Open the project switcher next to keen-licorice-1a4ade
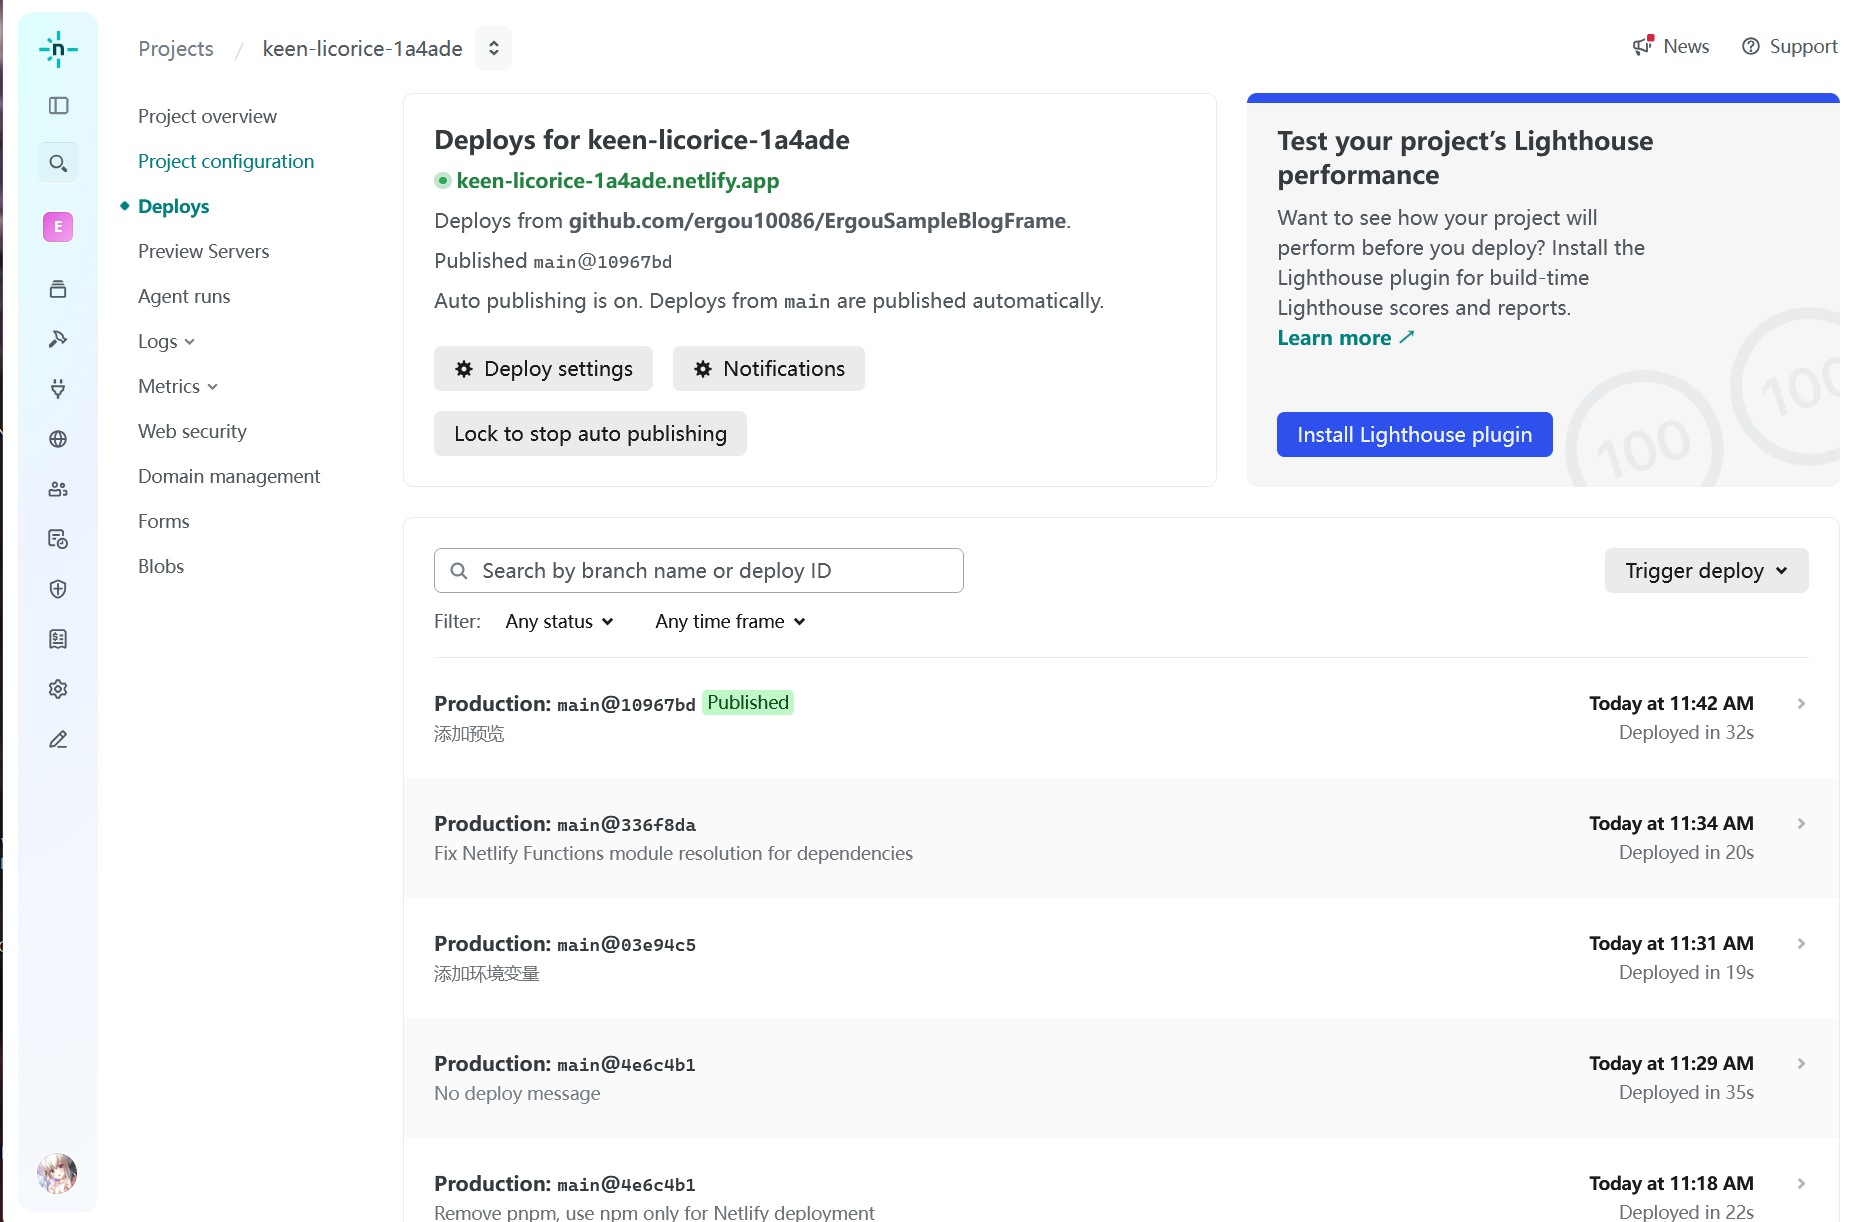This screenshot has width=1867, height=1222. click(493, 48)
